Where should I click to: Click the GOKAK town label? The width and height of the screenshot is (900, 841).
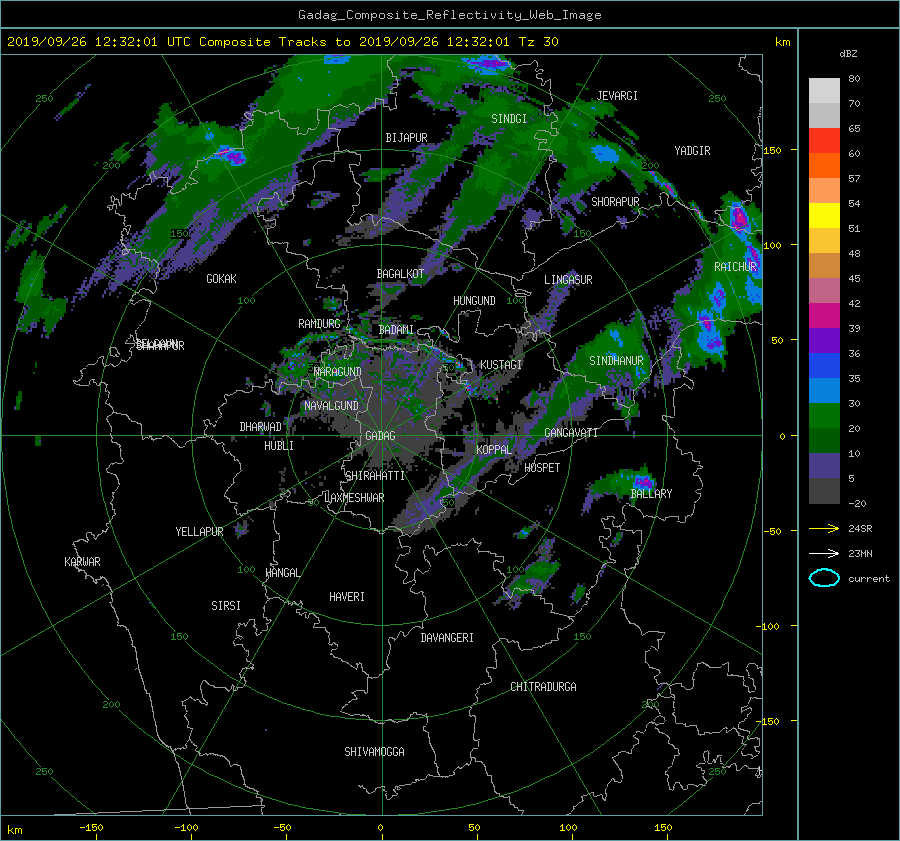click(221, 278)
